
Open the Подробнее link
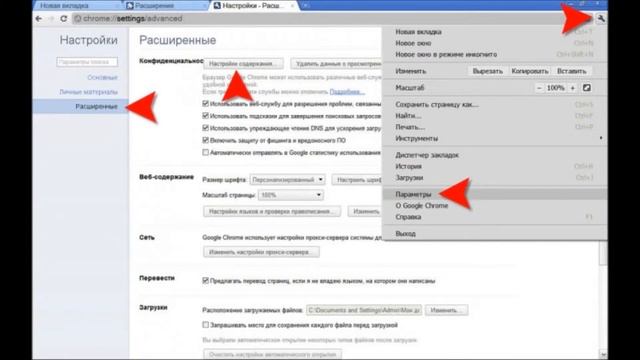point(347,91)
